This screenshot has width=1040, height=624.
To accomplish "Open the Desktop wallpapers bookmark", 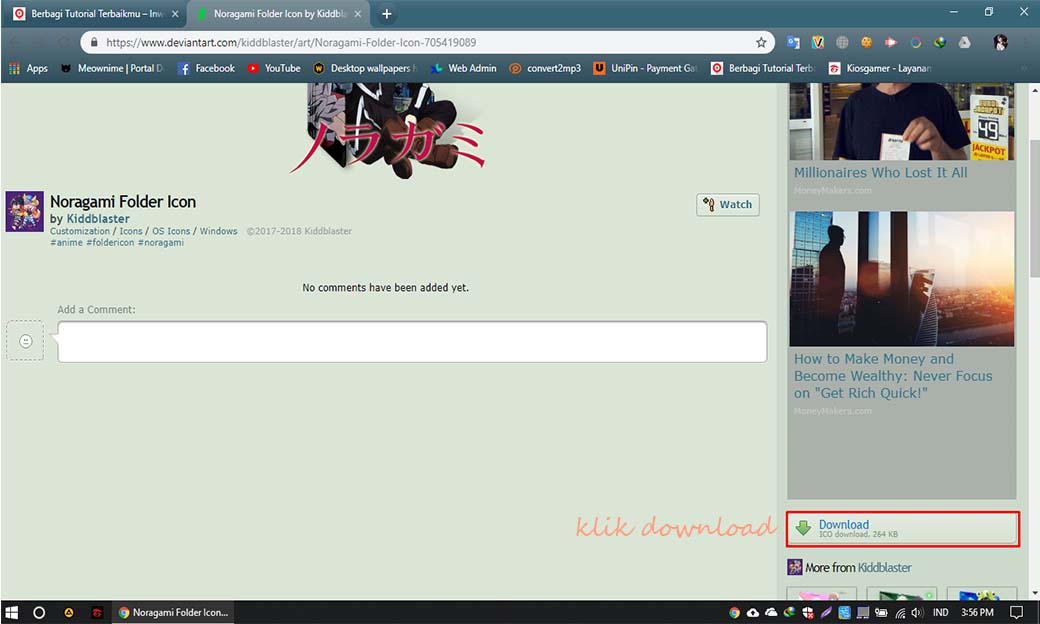I will (x=365, y=68).
